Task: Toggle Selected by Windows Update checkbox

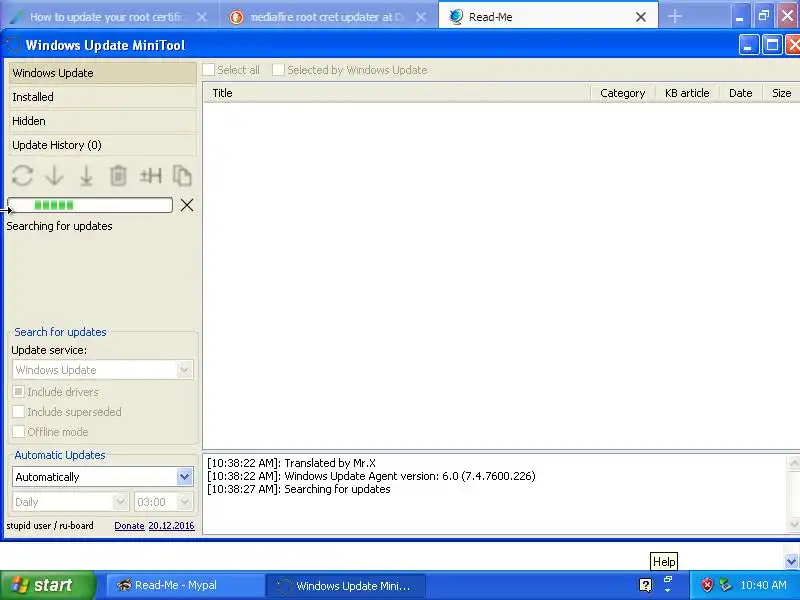Action: click(x=278, y=70)
